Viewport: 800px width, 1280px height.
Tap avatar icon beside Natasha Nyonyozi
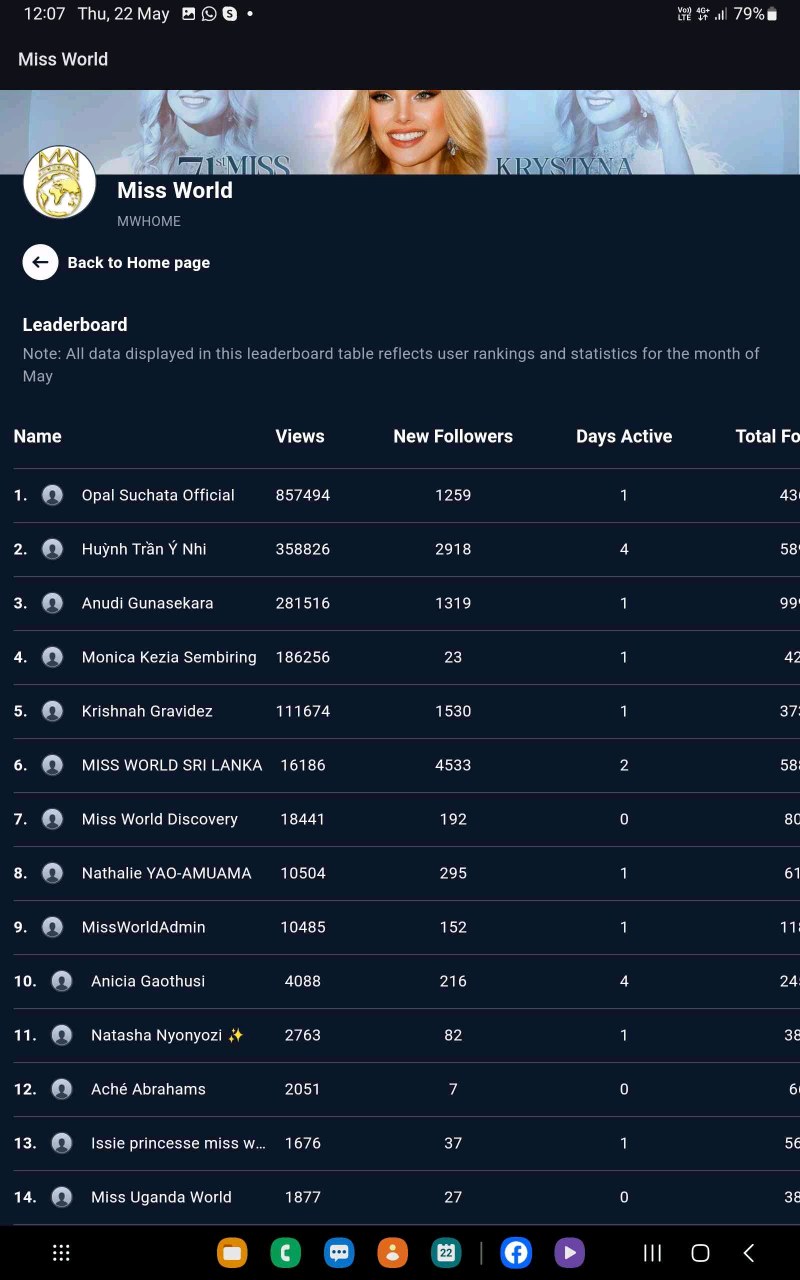pos(62,1035)
